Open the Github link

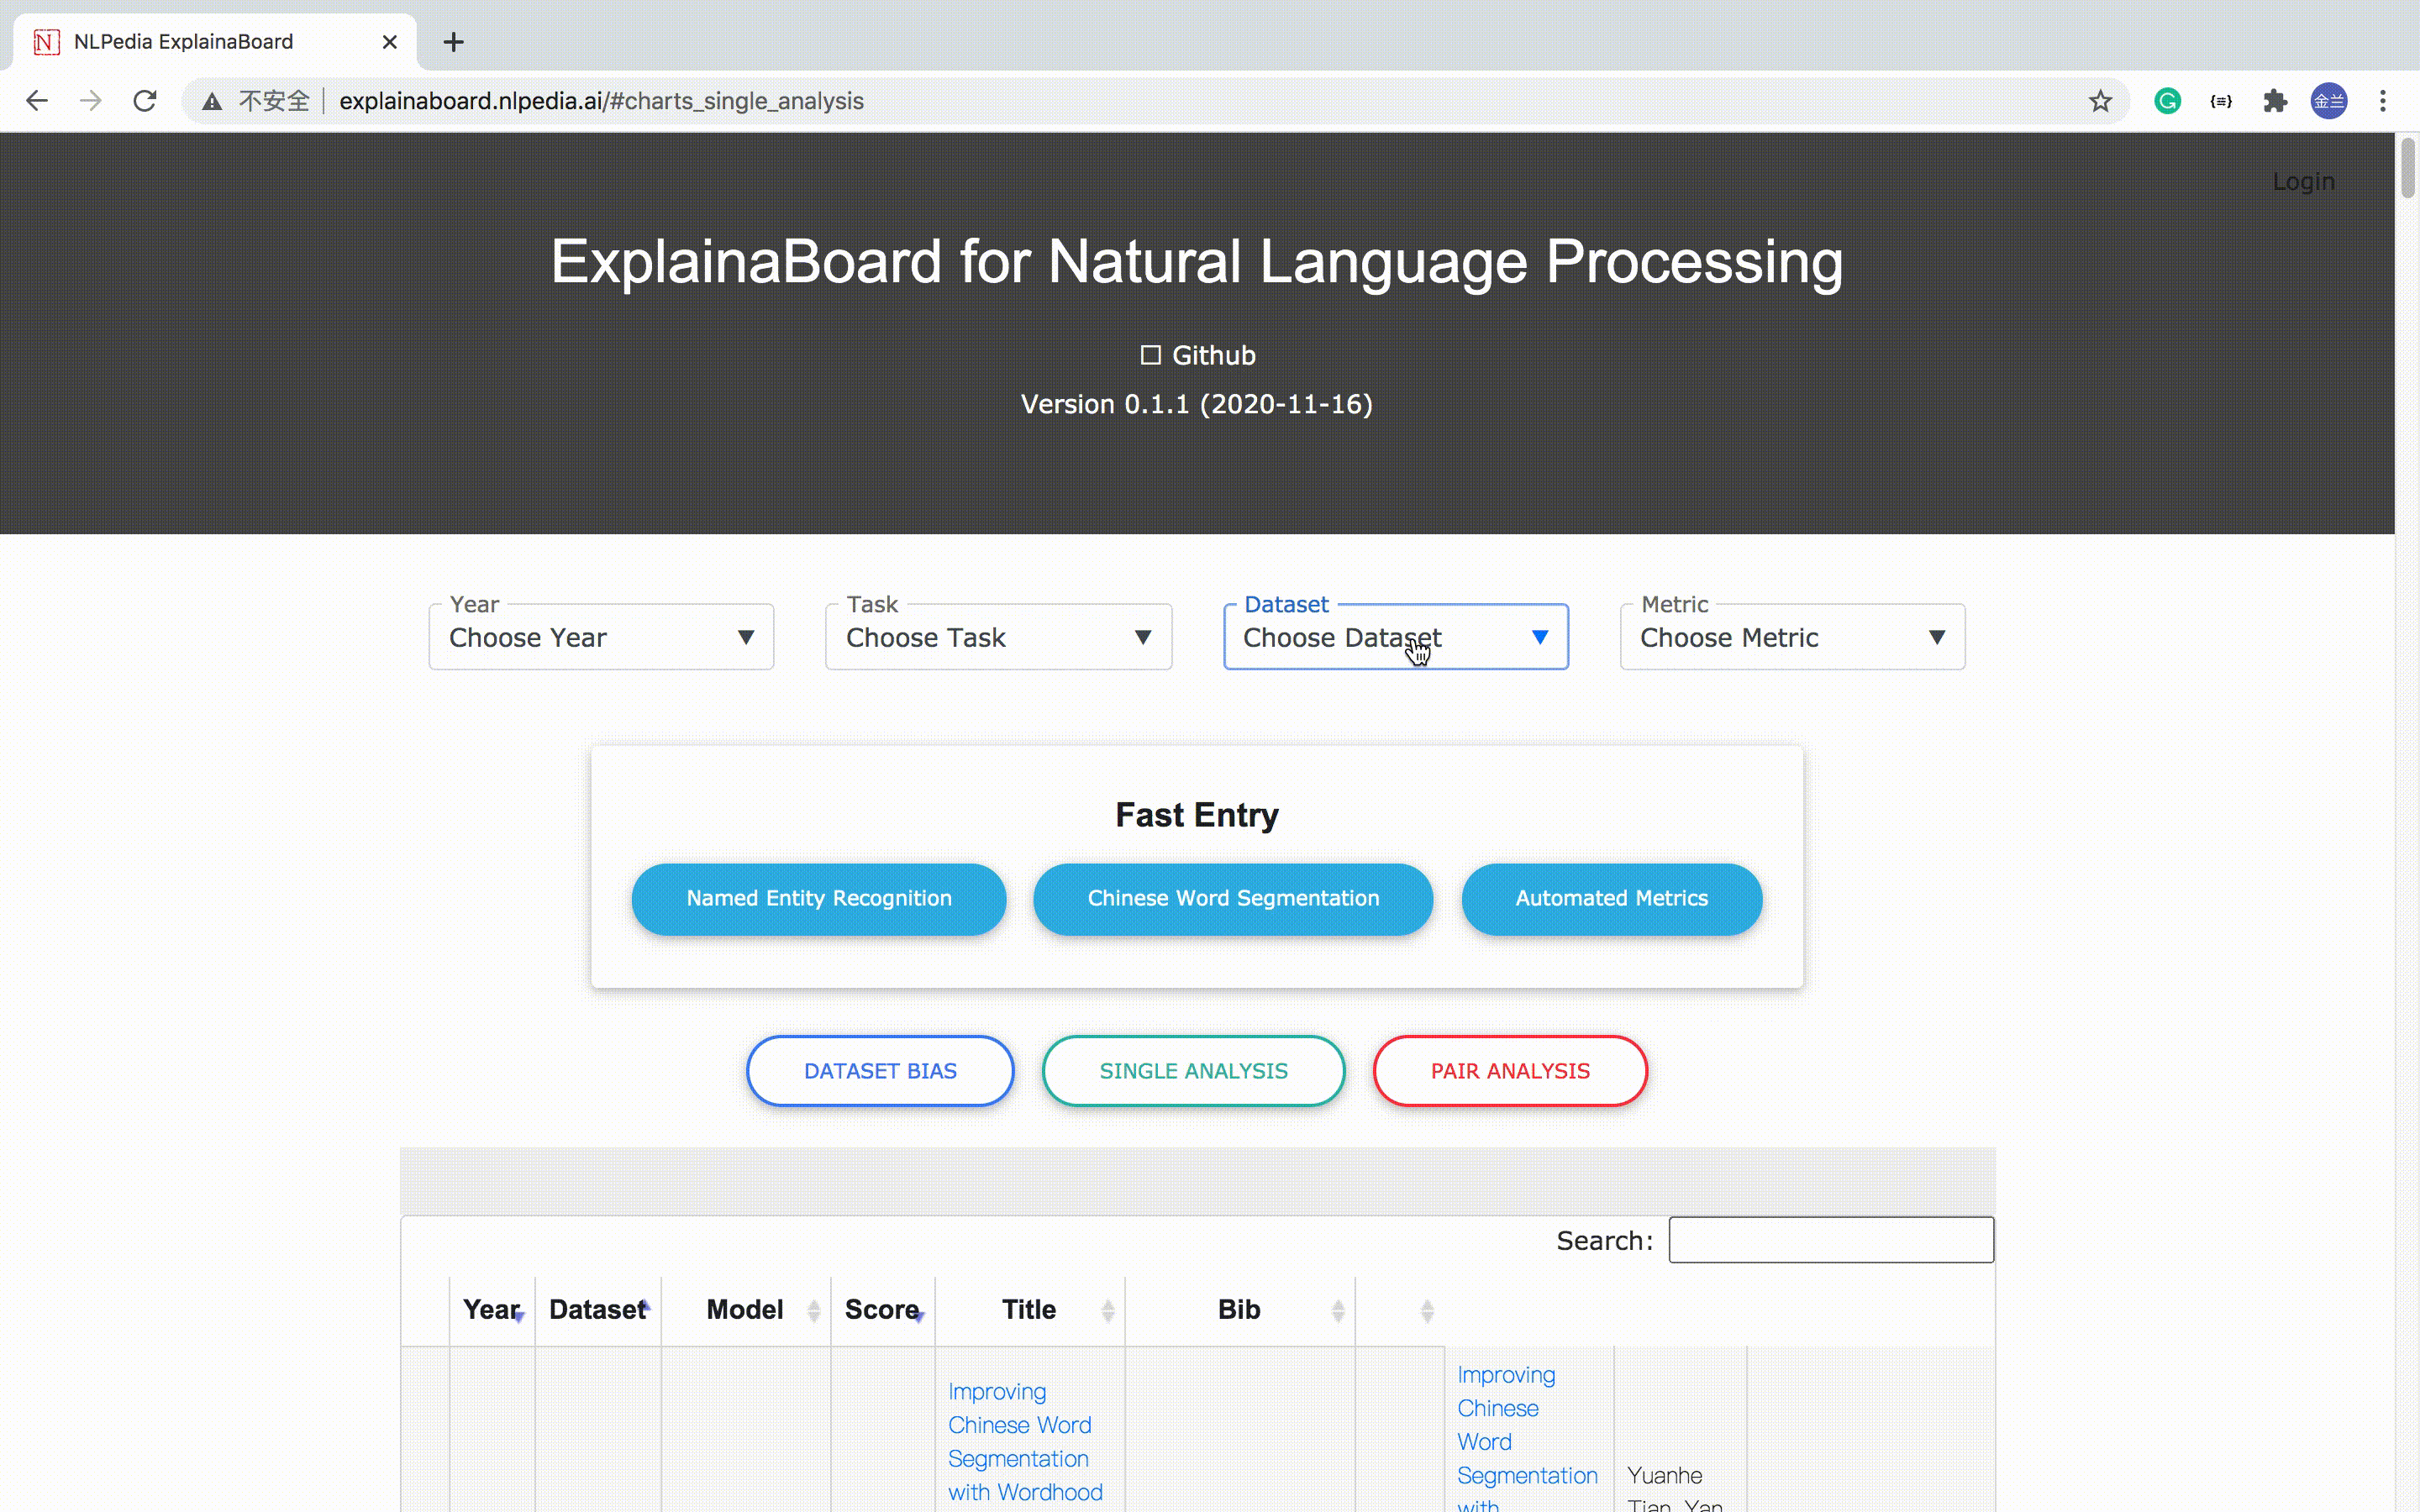pyautogui.click(x=1198, y=355)
